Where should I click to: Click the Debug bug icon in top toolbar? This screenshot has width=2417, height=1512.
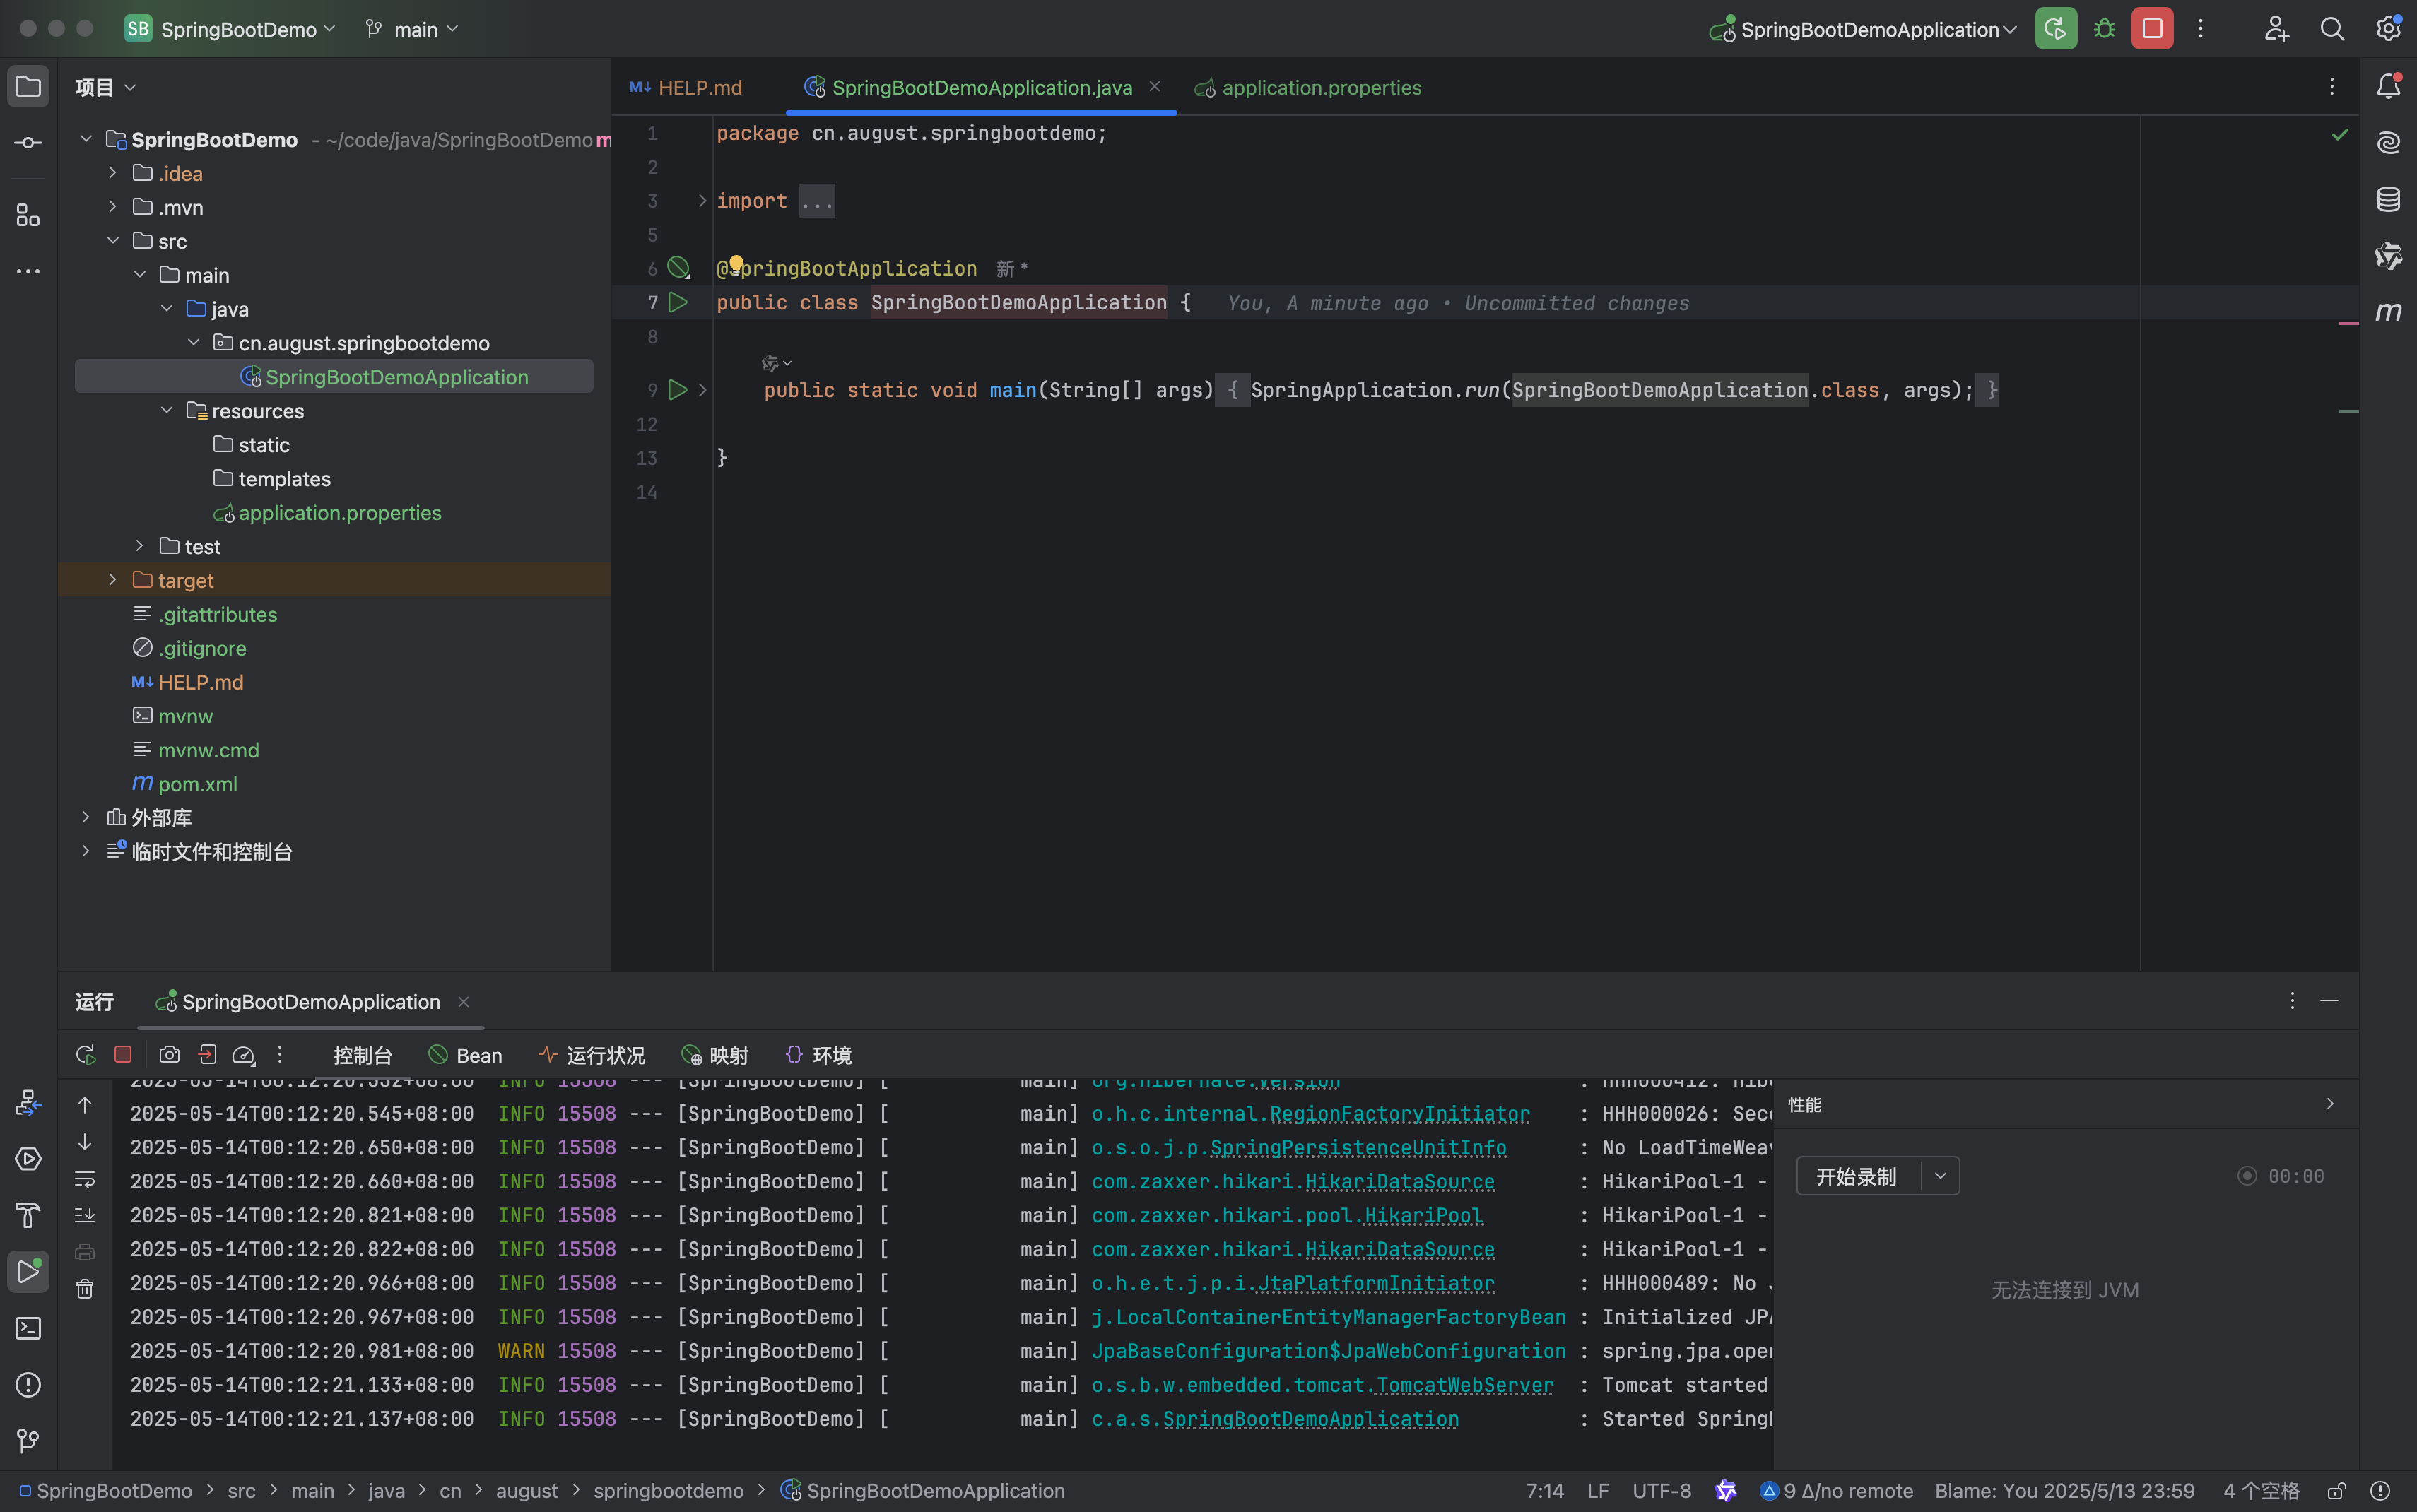pyautogui.click(x=2104, y=29)
